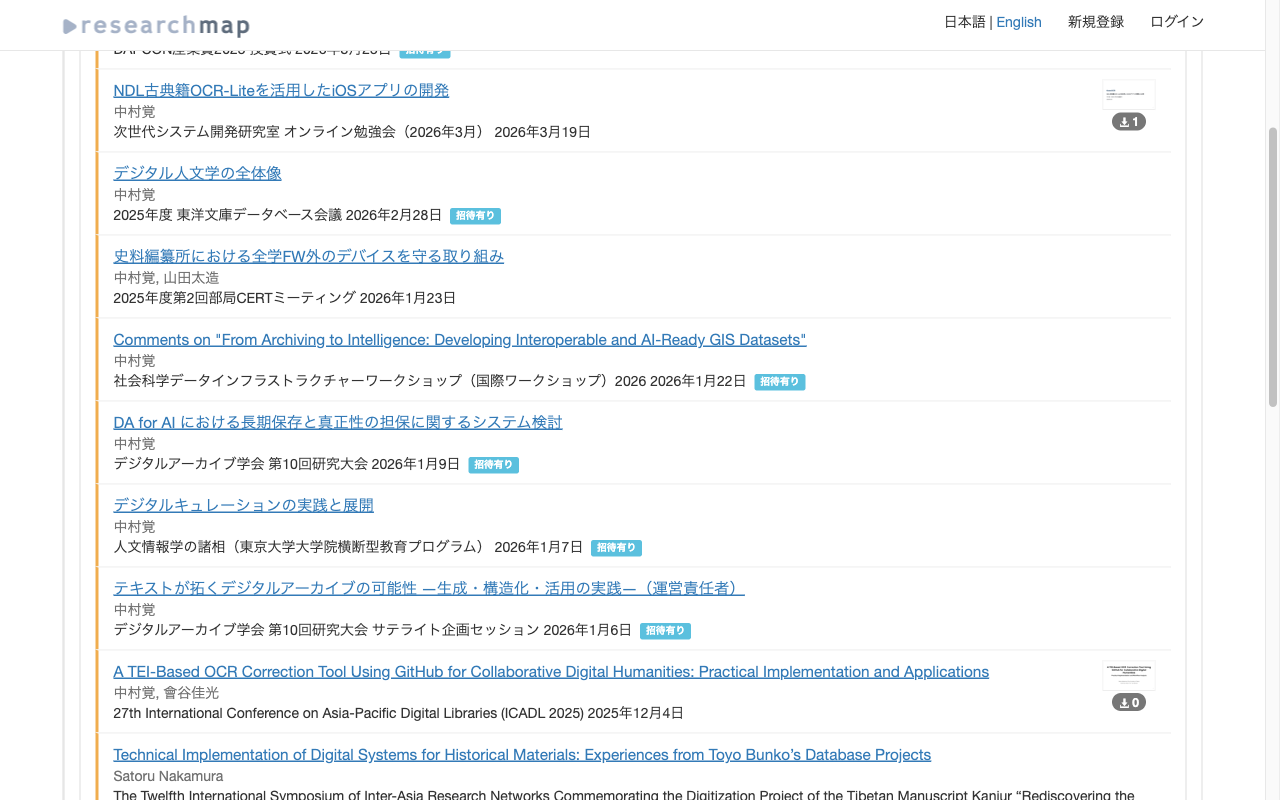Open デジタルキュレーションの実践と展開 link

(243, 505)
